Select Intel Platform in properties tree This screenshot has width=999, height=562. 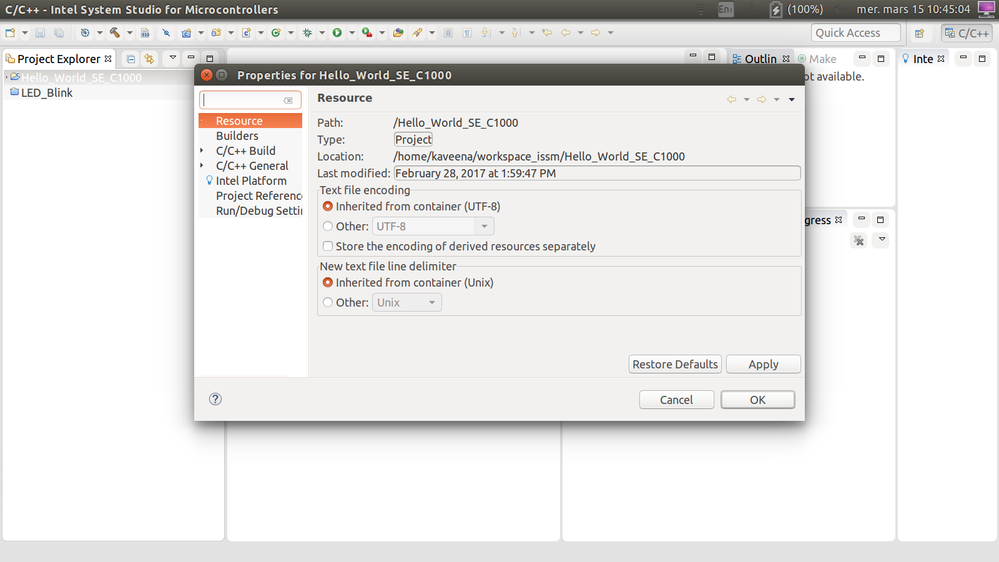point(250,180)
